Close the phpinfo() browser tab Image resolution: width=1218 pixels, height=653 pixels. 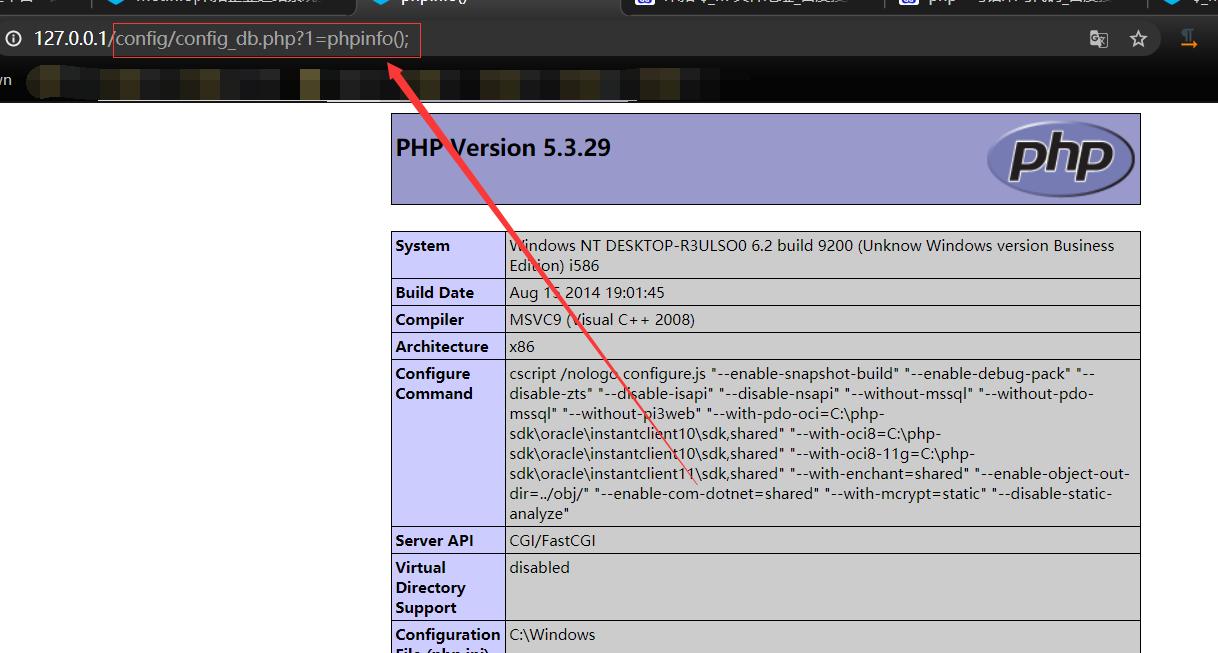(x=599, y=3)
